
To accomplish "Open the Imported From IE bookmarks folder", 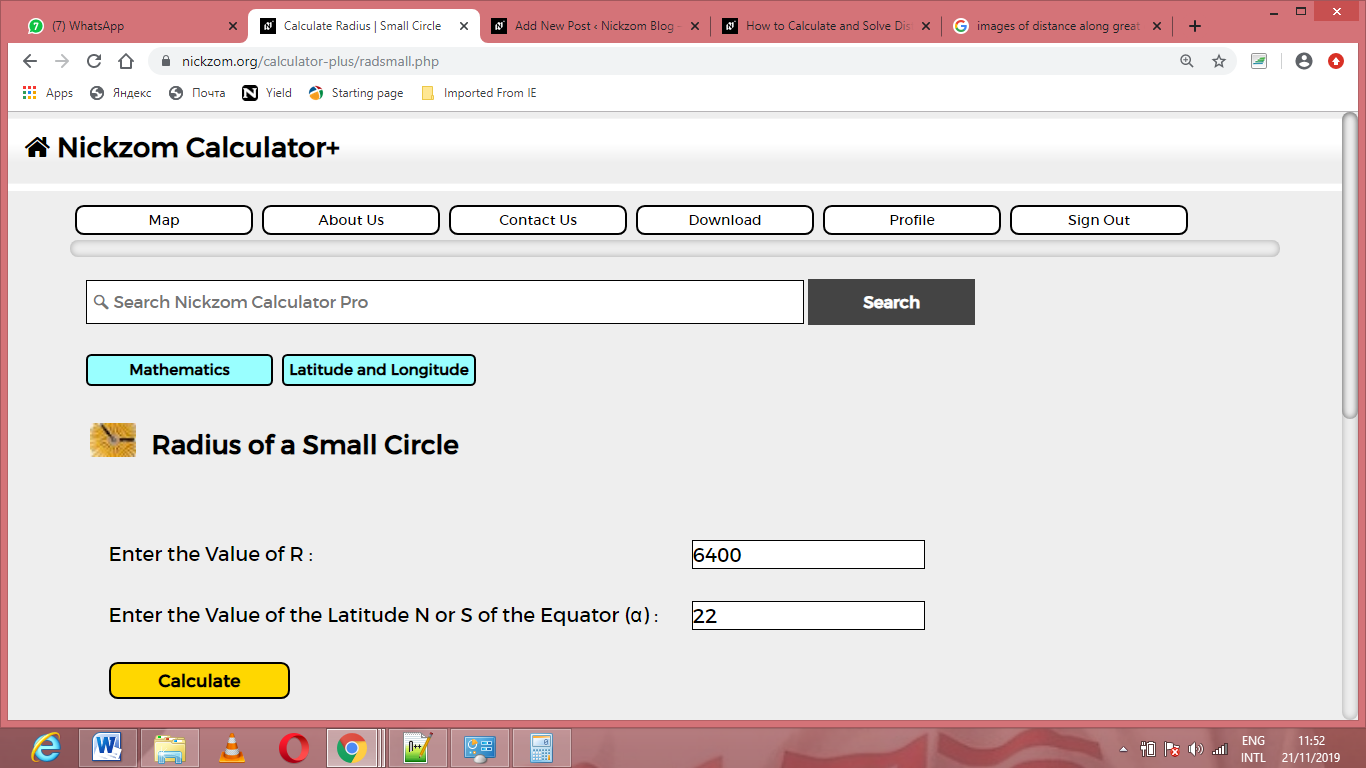I will [x=479, y=93].
